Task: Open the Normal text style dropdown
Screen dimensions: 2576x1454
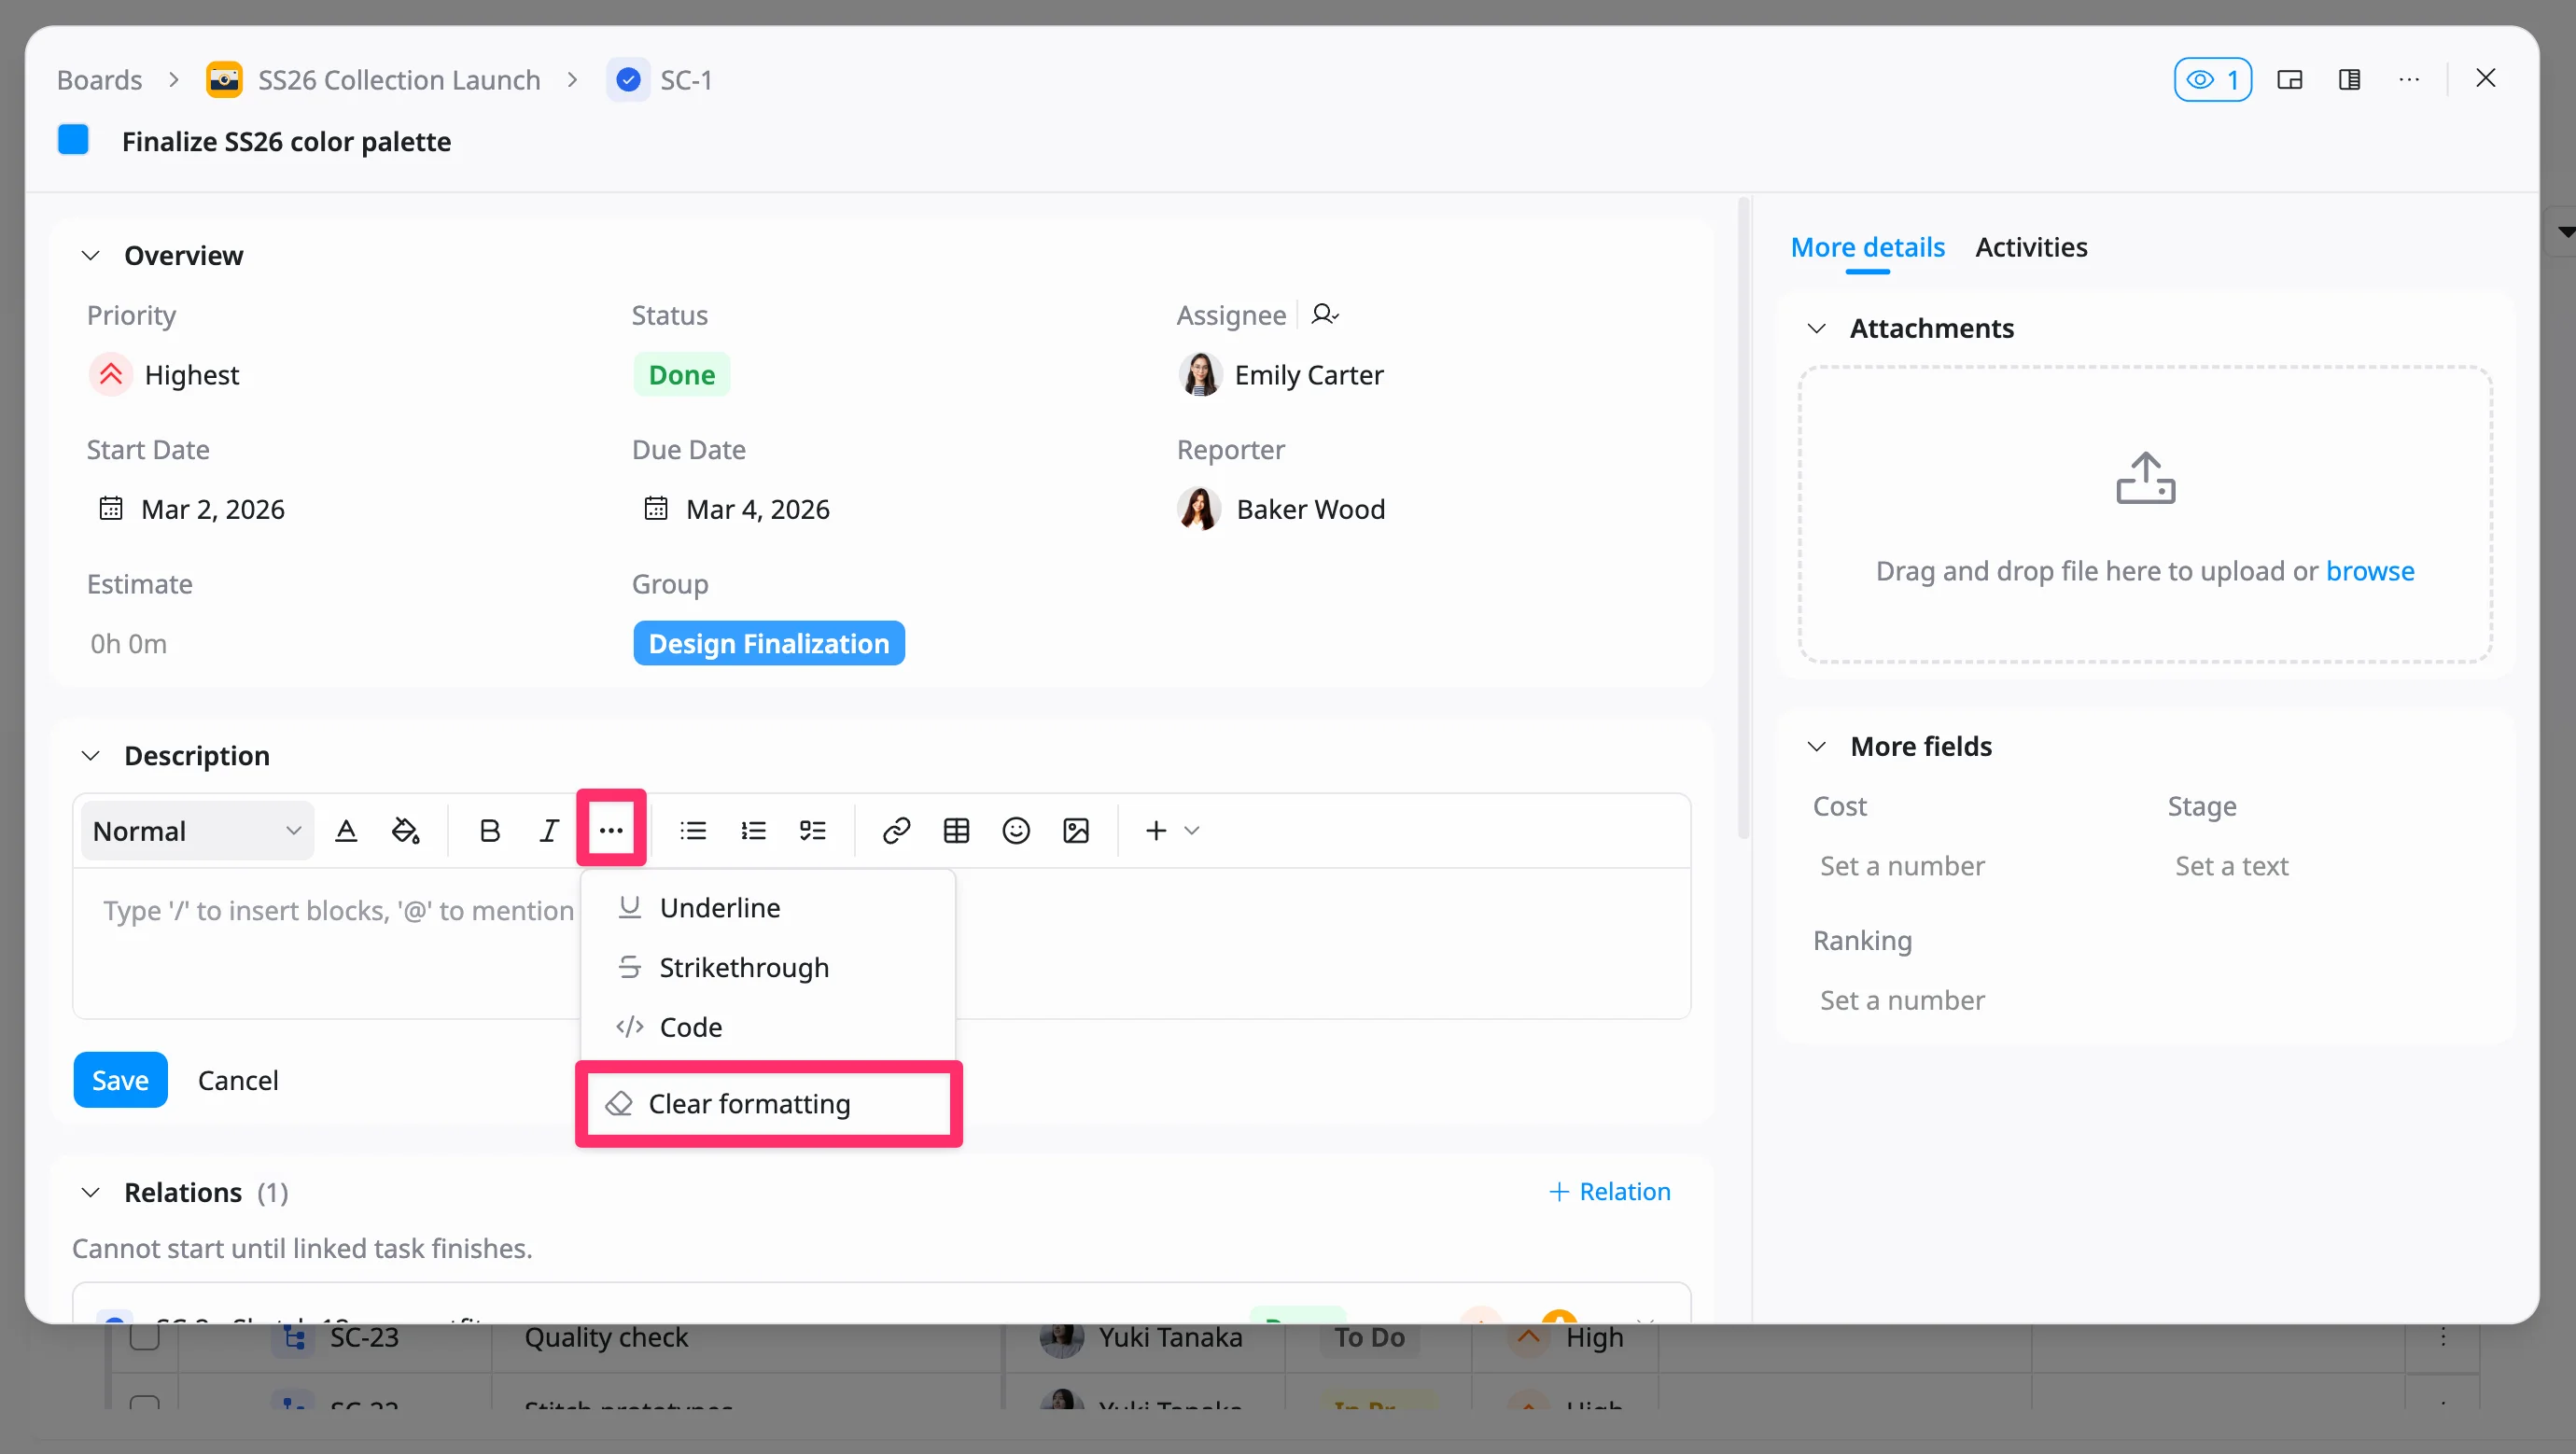Action: [x=197, y=830]
